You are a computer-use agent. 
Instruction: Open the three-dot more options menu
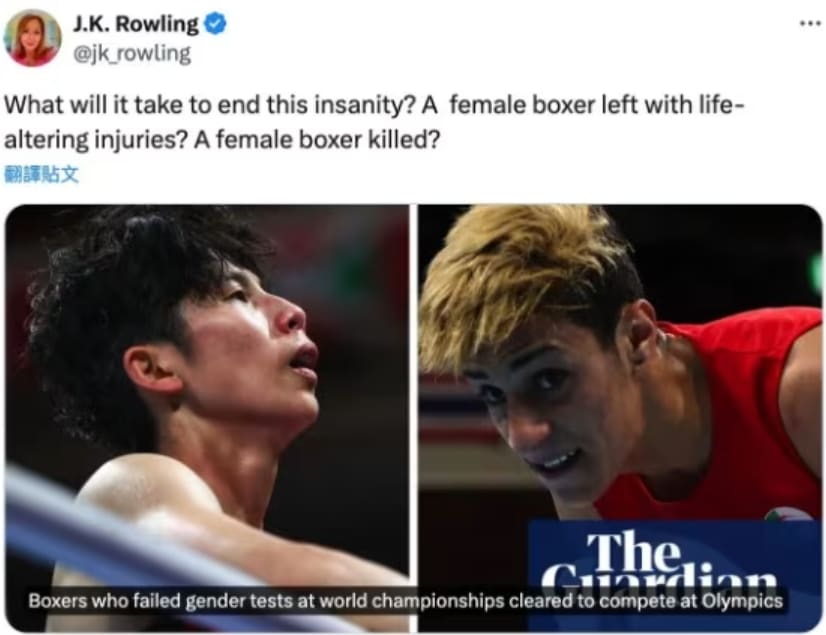coord(810,23)
